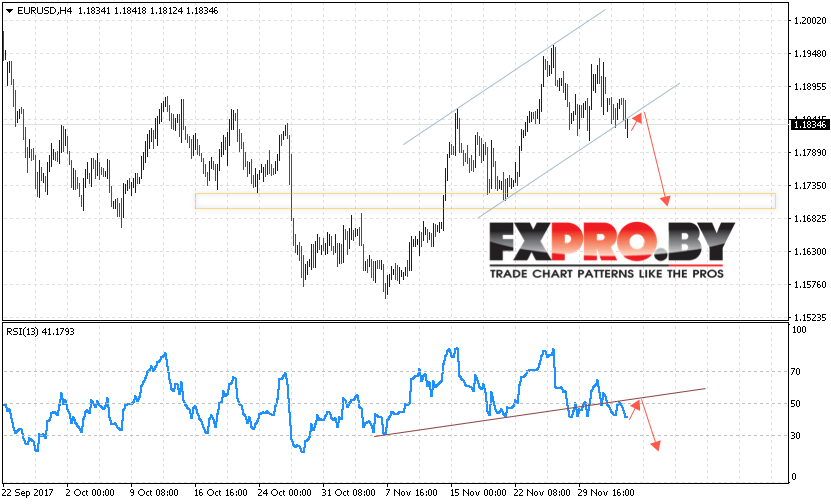Click the 29 Nov 16:00 time label
Image resolution: width=831 pixels, height=504 pixels.
point(606,493)
